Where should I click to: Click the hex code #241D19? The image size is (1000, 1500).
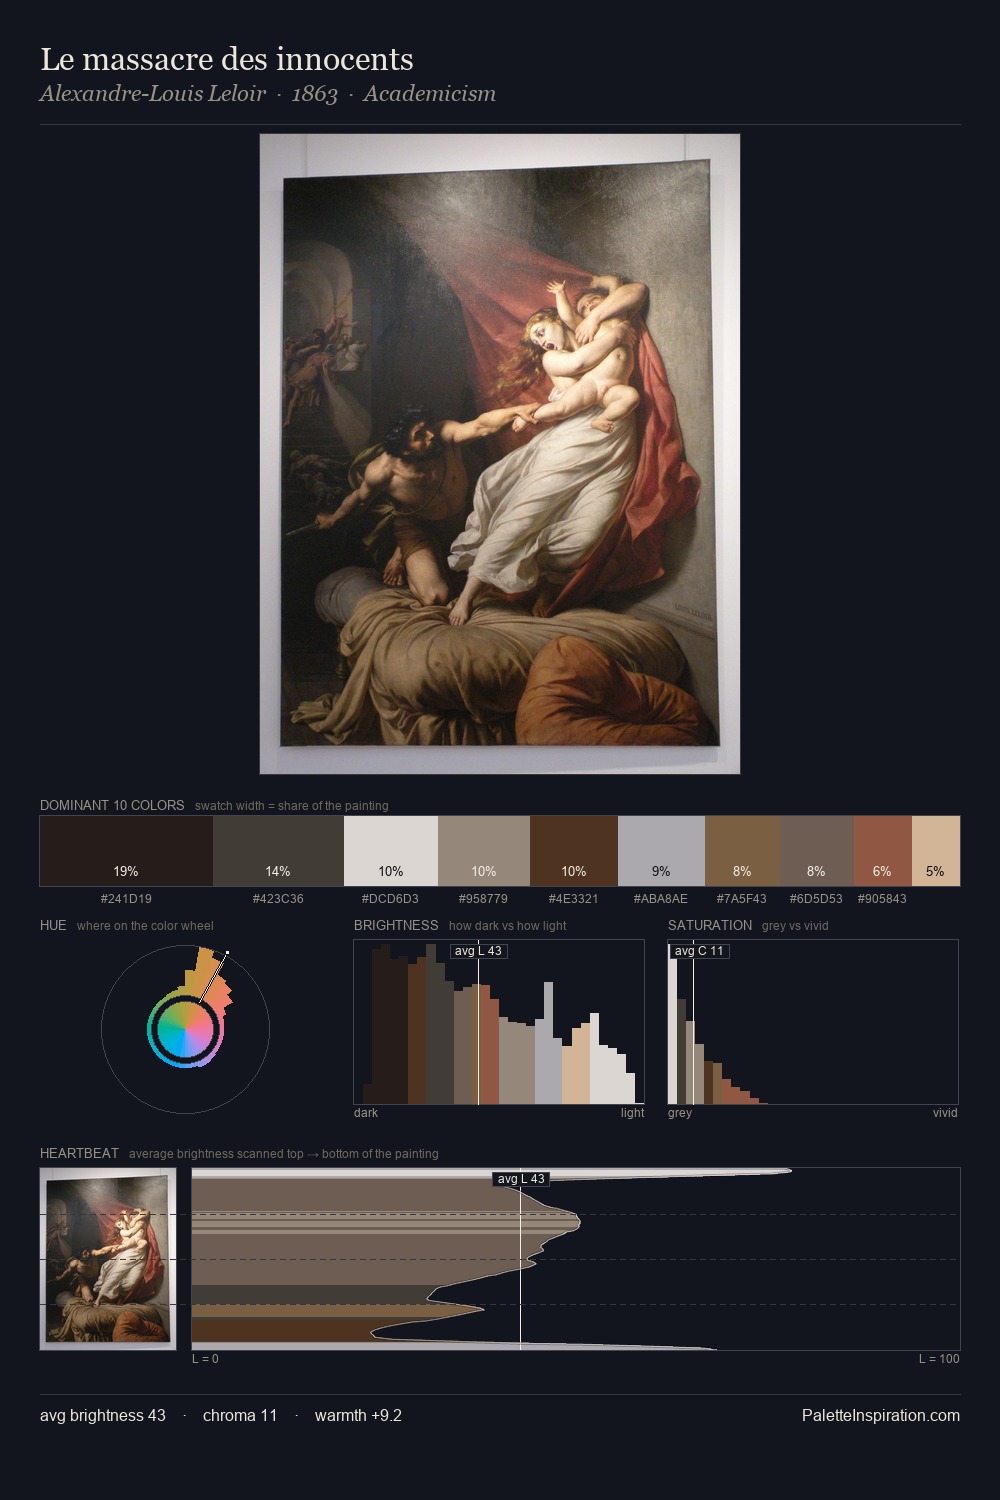pyautogui.click(x=126, y=899)
